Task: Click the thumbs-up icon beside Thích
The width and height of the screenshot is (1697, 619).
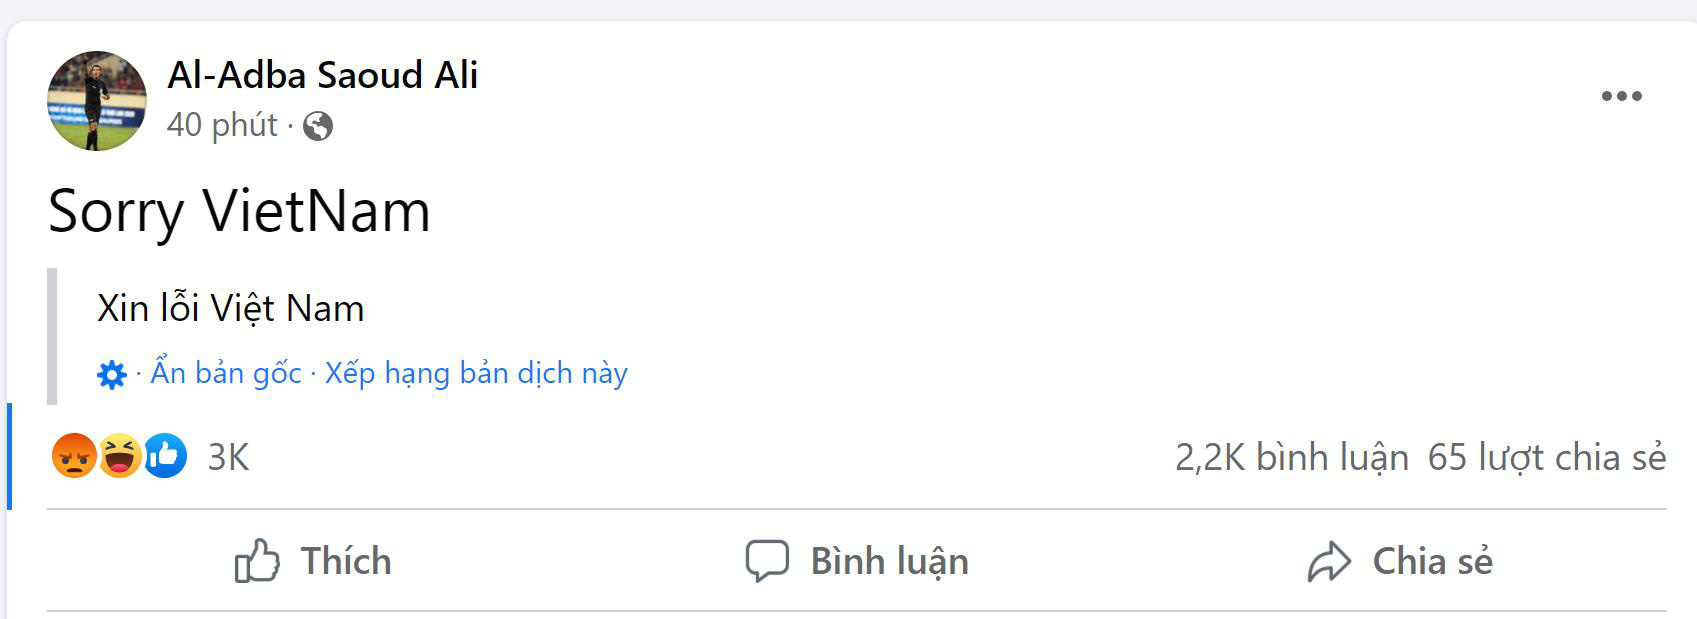Action: click(x=259, y=561)
